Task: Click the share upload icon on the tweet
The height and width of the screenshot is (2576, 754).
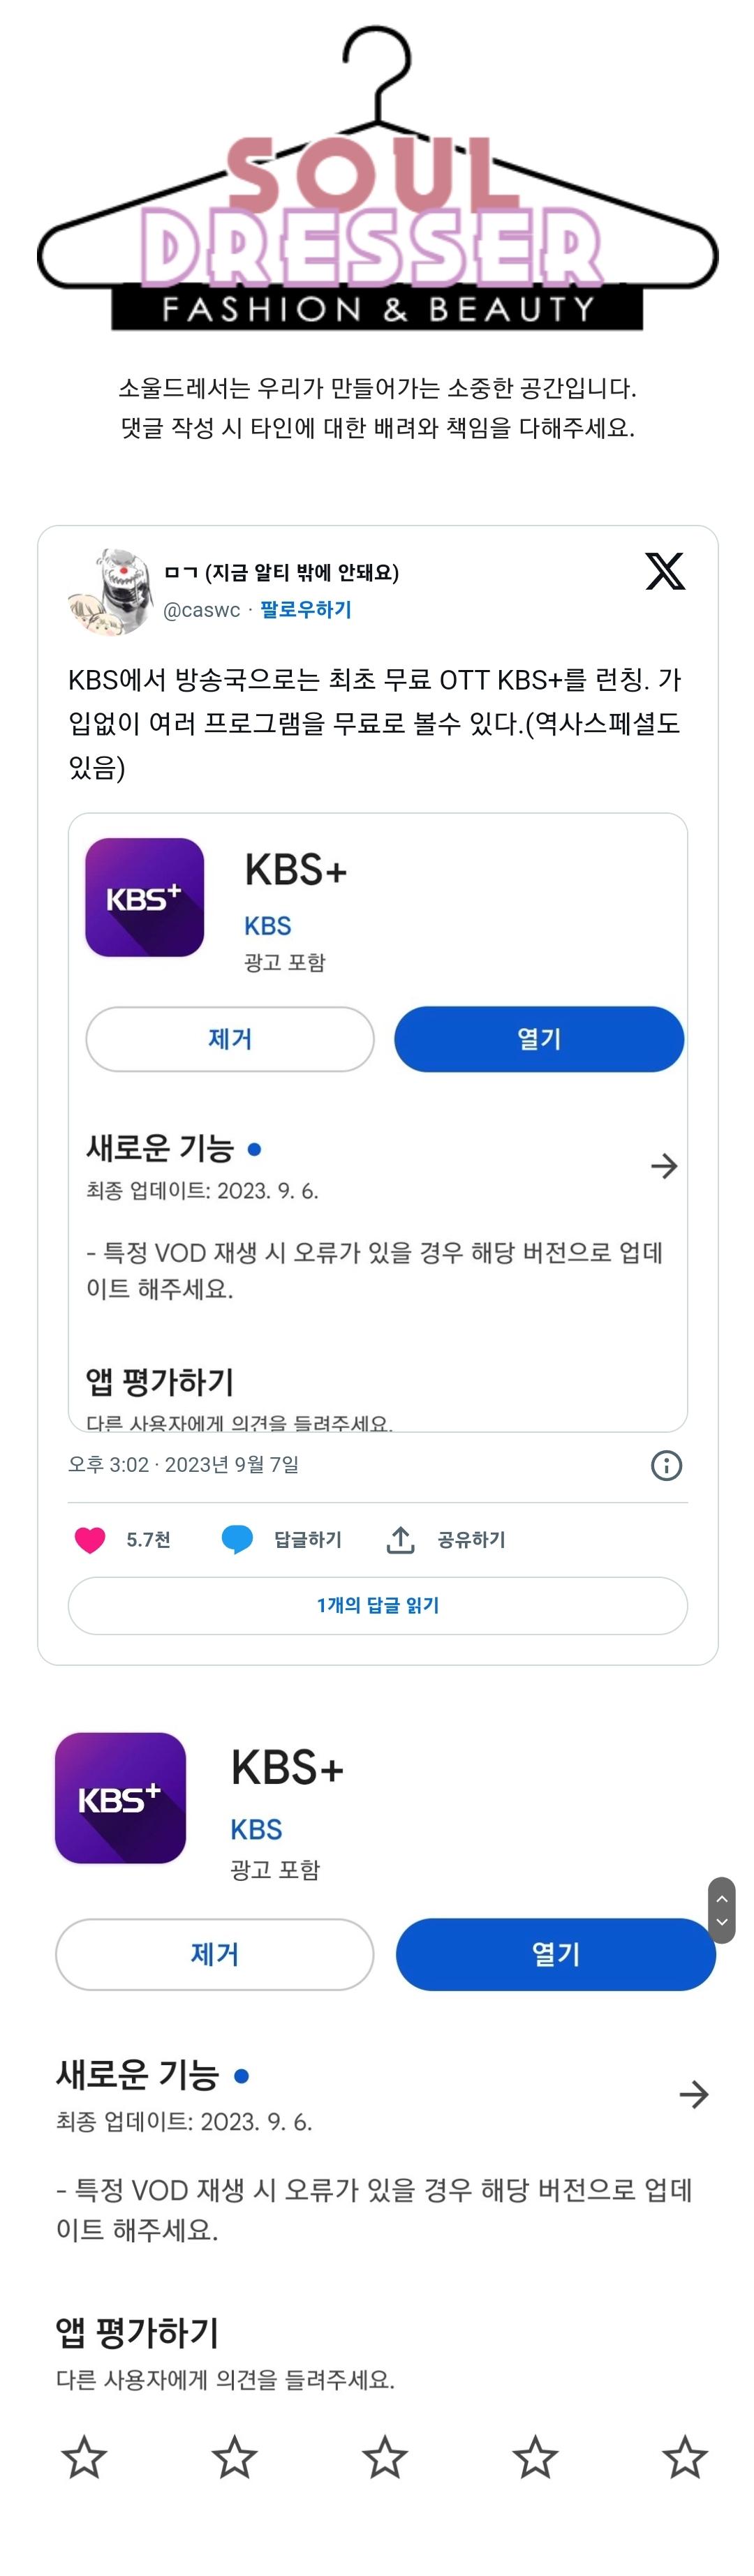Action: [x=401, y=1540]
